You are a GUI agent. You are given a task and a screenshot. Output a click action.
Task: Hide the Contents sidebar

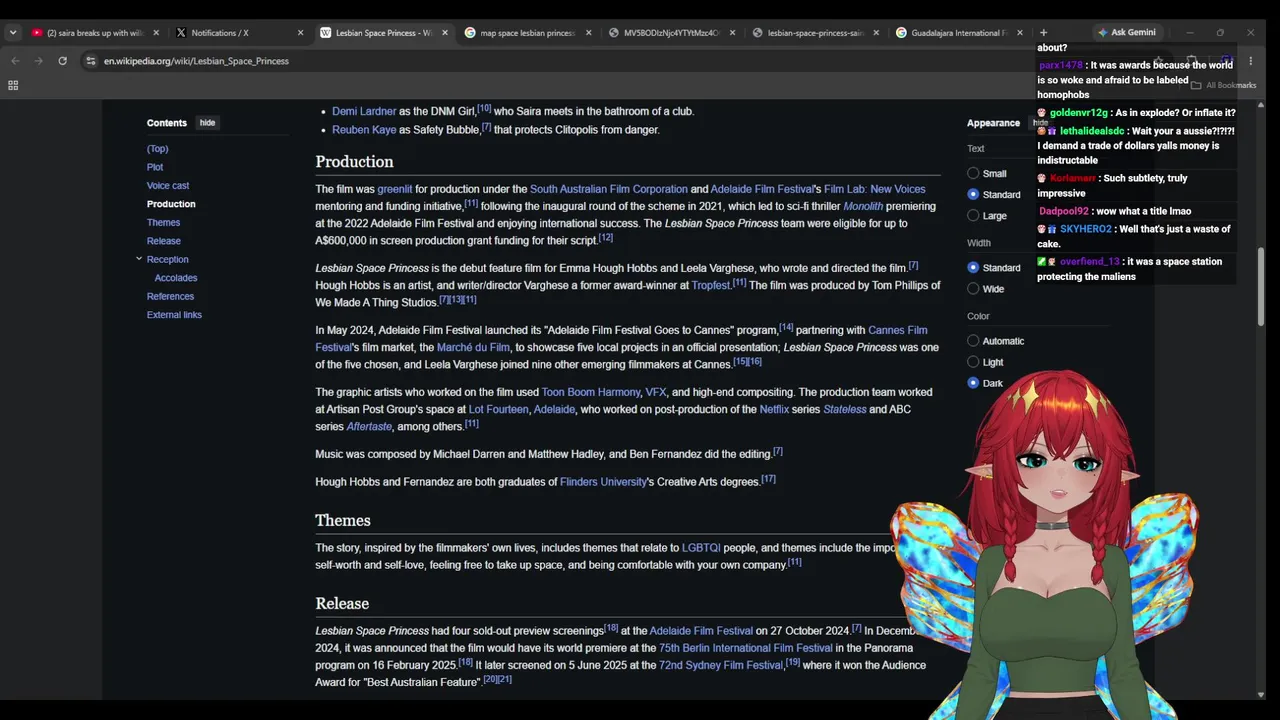[x=207, y=123]
